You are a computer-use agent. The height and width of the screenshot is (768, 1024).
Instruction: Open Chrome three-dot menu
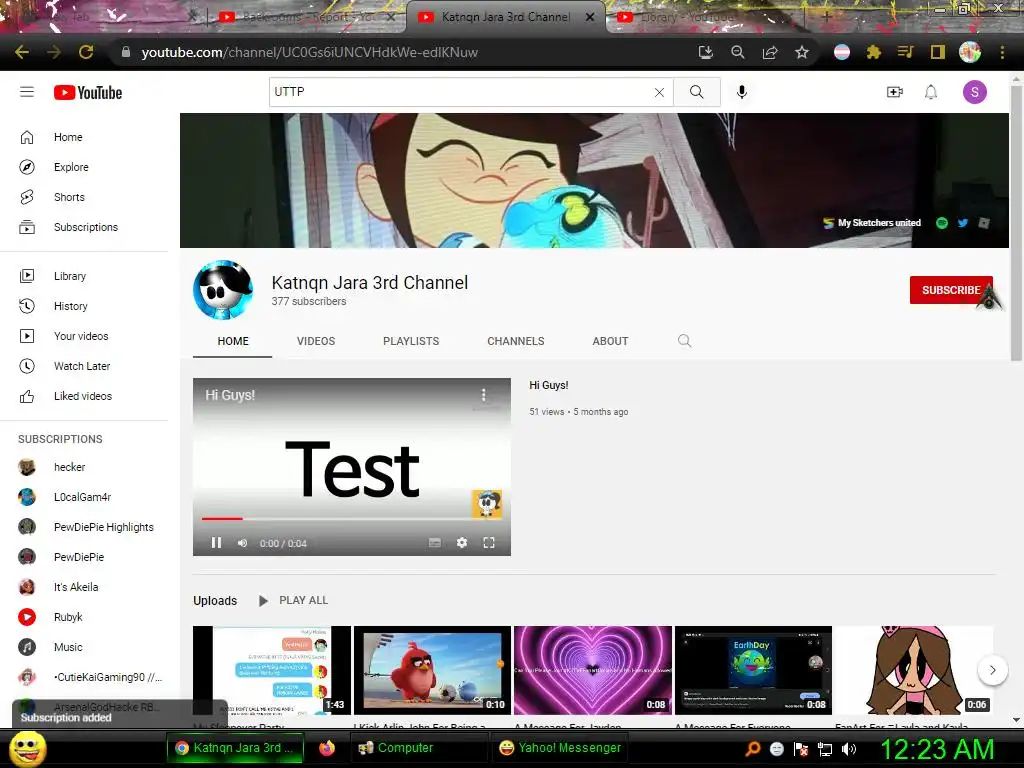[1002, 52]
